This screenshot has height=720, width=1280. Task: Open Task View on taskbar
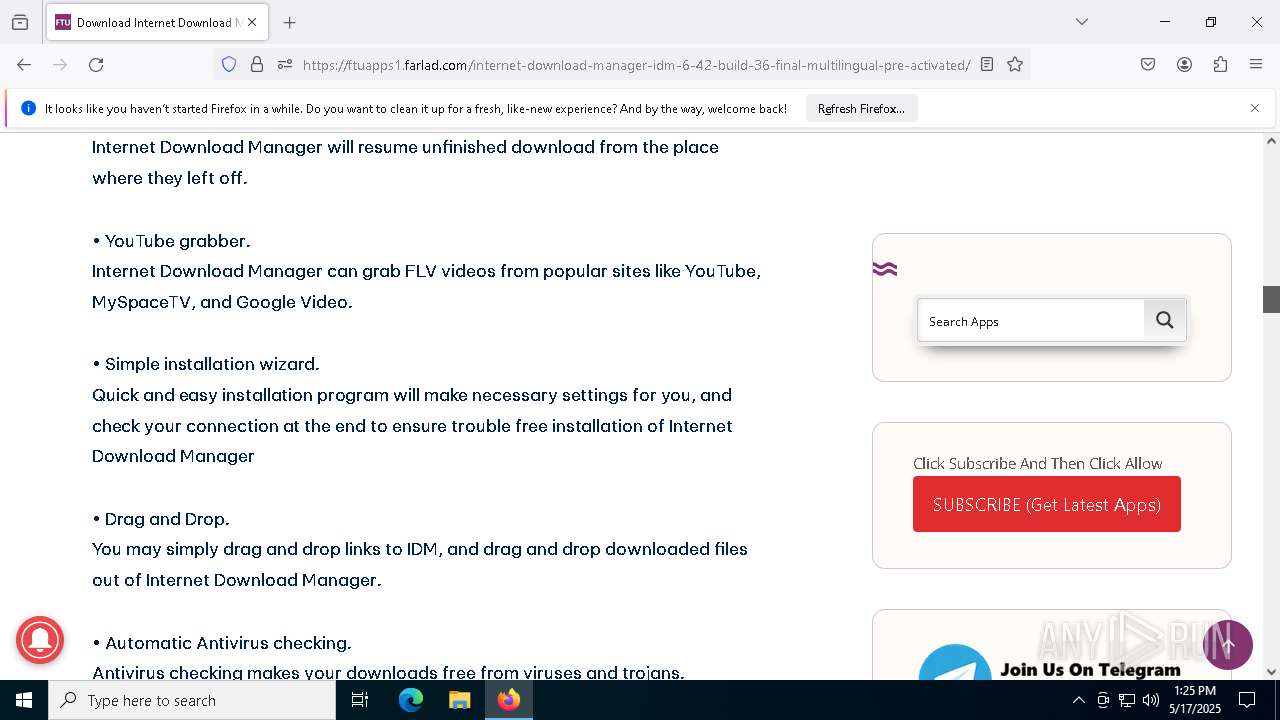(x=360, y=700)
